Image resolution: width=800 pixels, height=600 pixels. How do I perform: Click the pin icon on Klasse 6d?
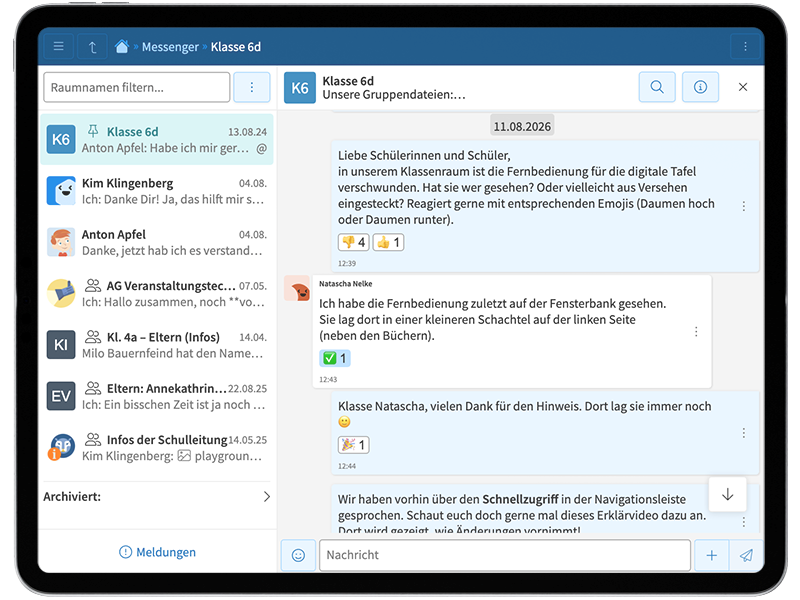pyautogui.click(x=93, y=131)
